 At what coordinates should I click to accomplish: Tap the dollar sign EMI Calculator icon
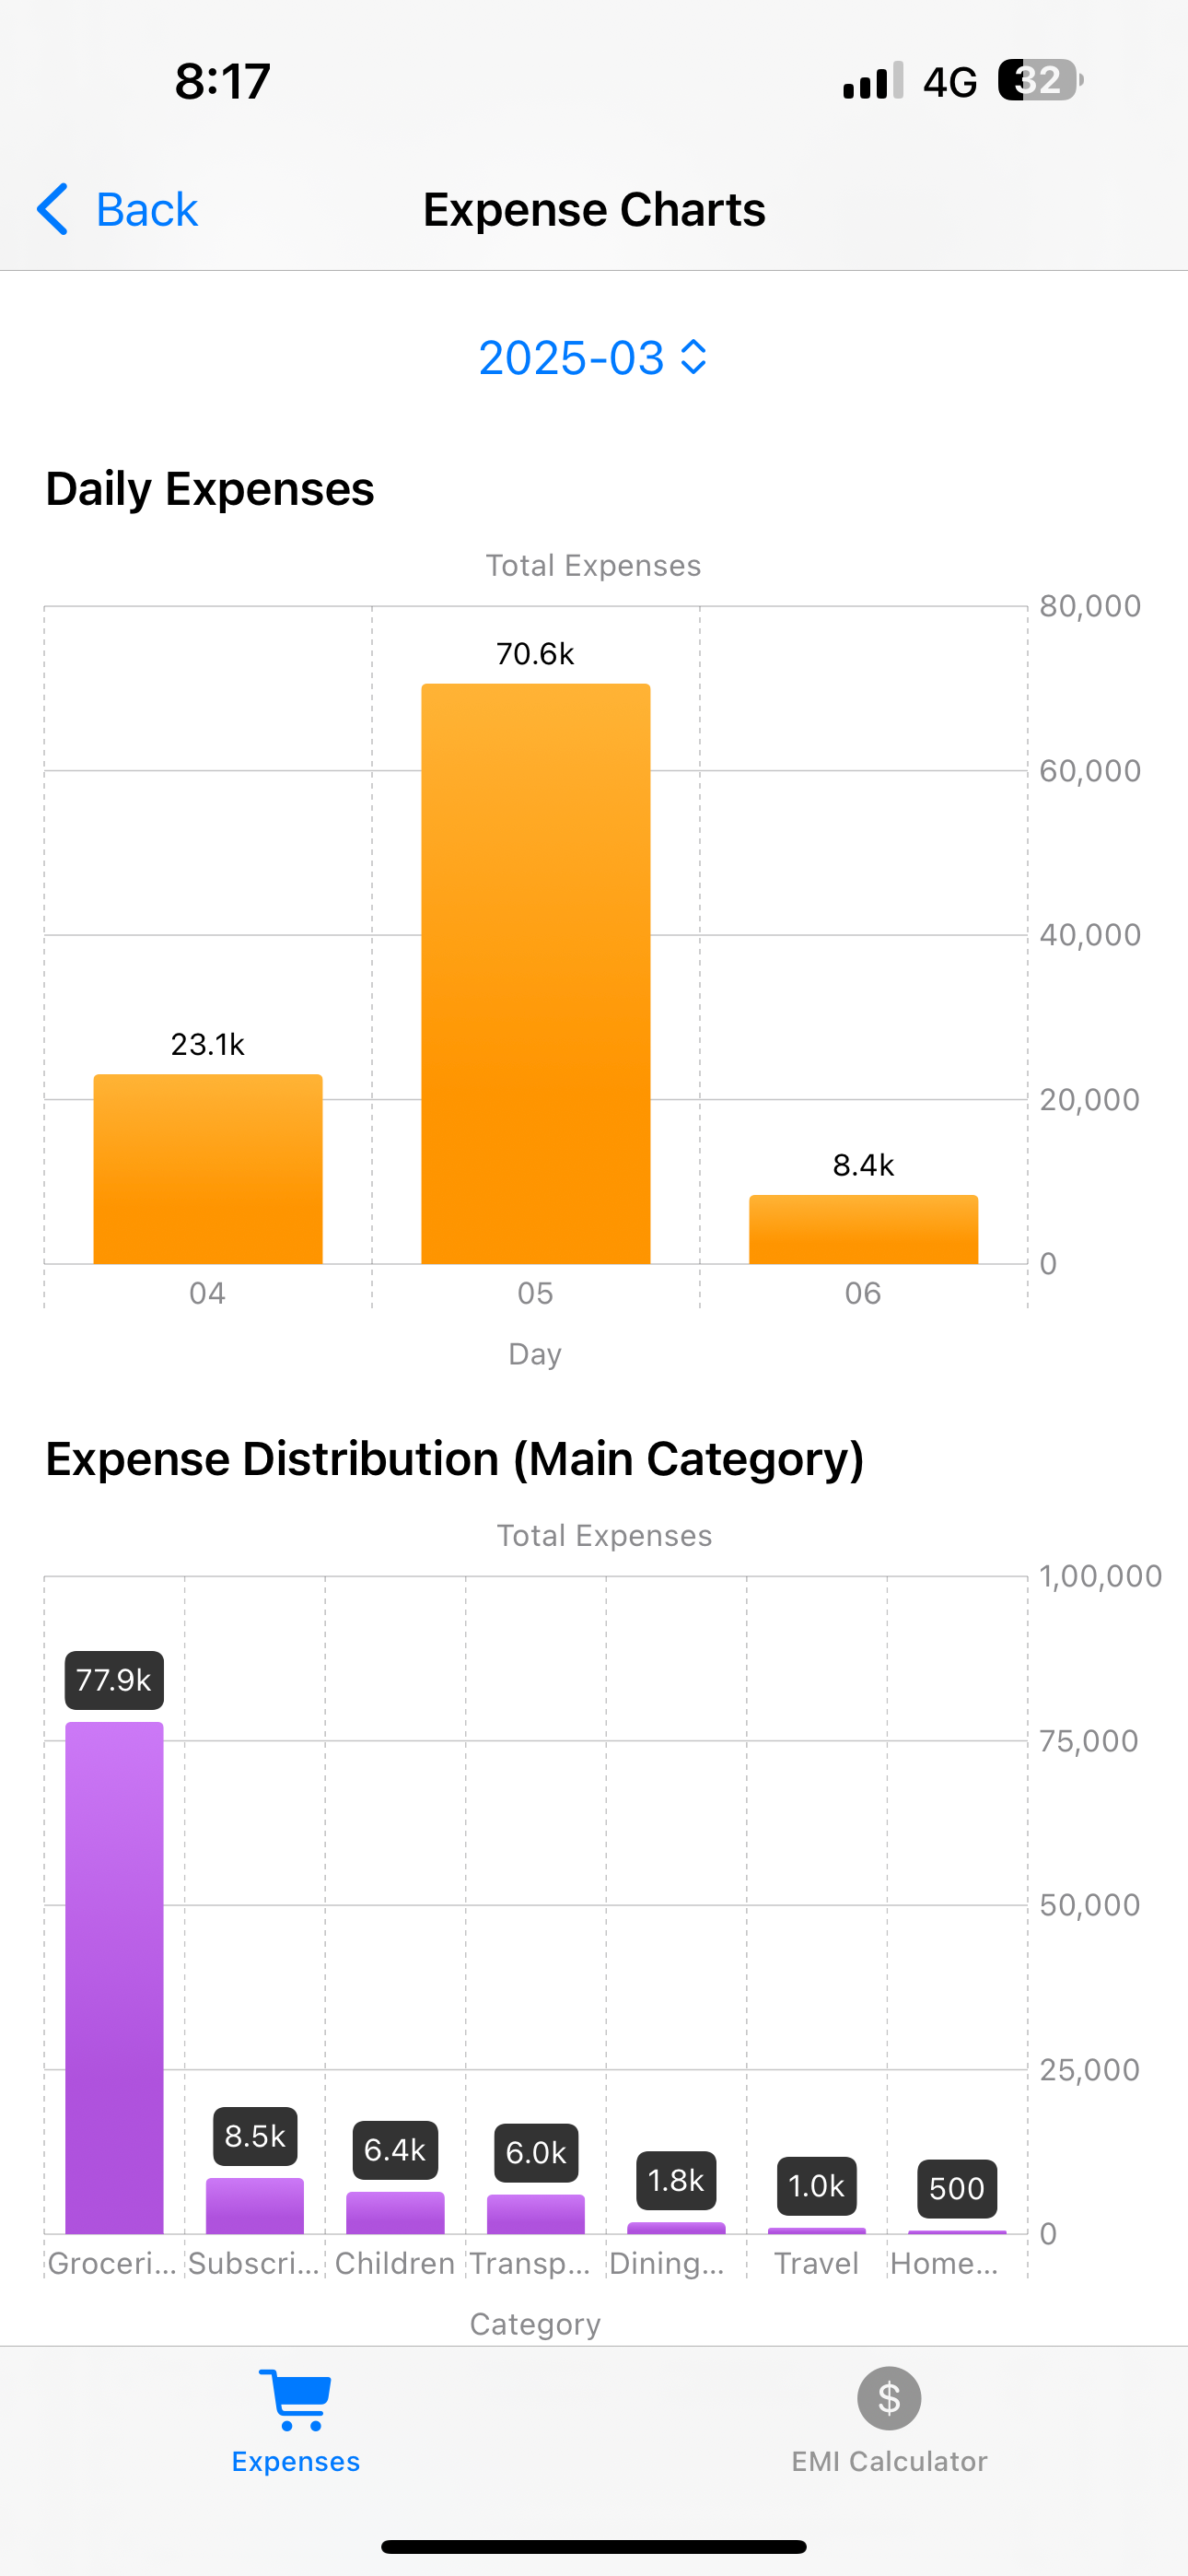[889, 2398]
